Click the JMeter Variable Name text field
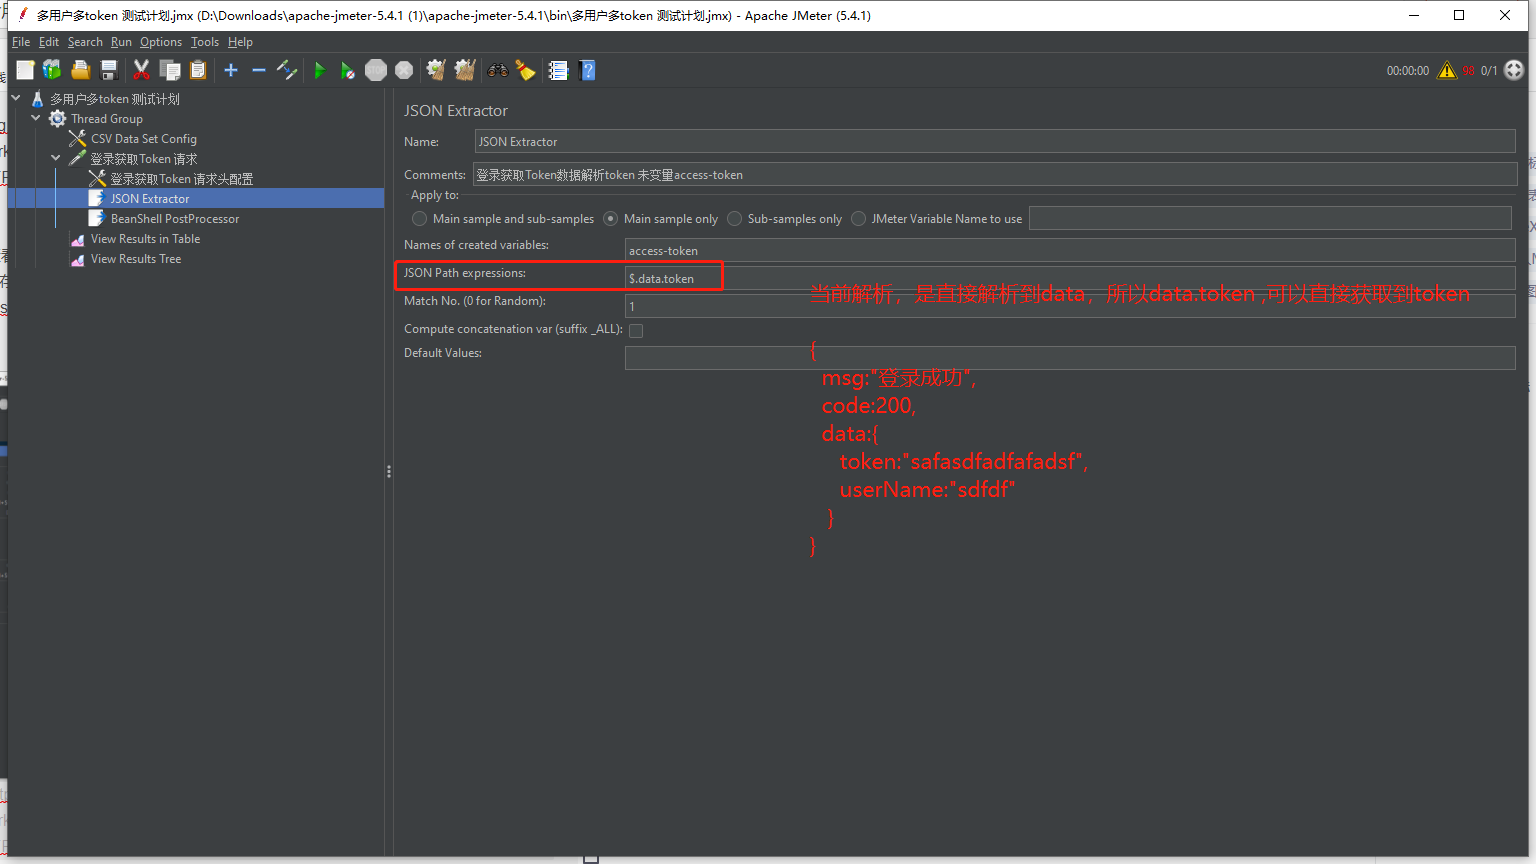The image size is (1536, 864). pyautogui.click(x=1270, y=218)
